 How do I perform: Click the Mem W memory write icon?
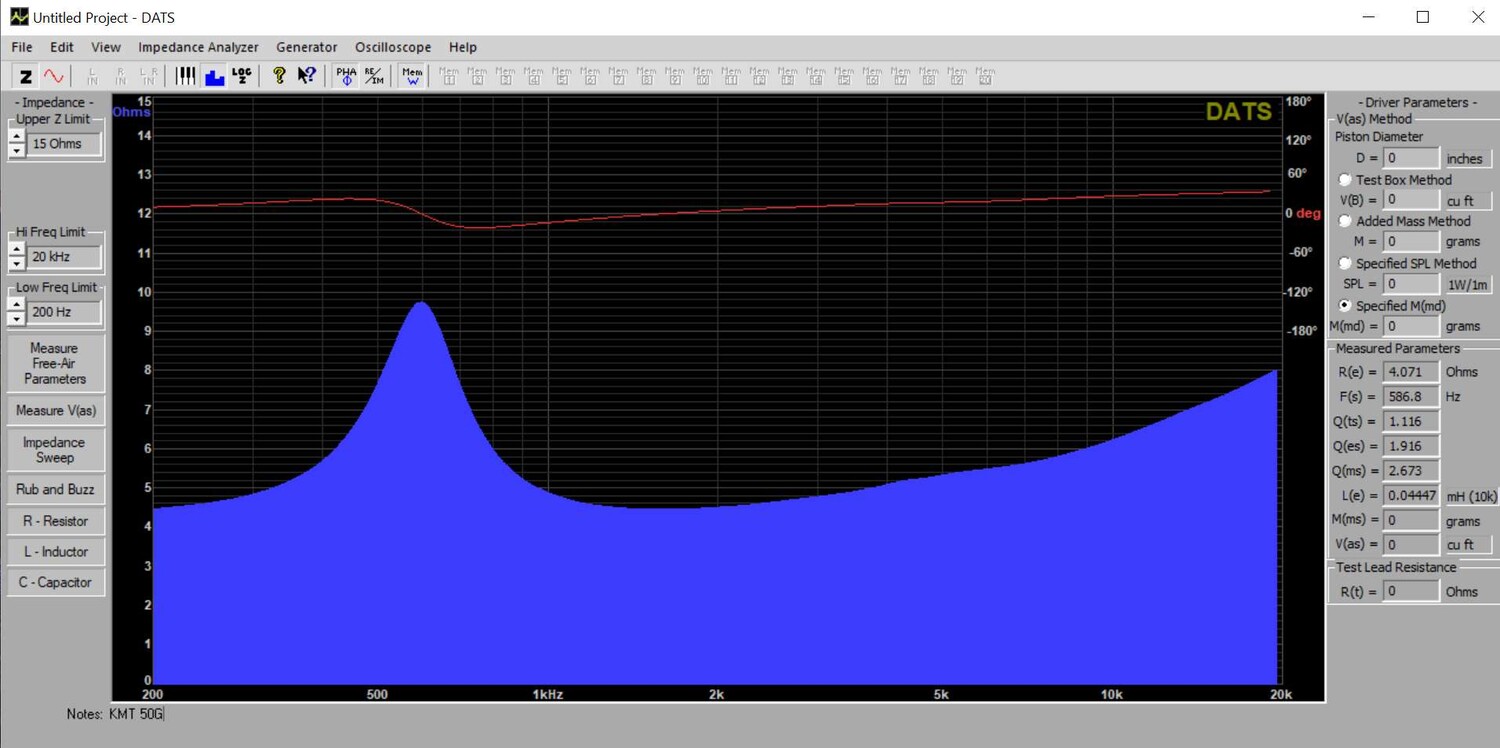412,76
